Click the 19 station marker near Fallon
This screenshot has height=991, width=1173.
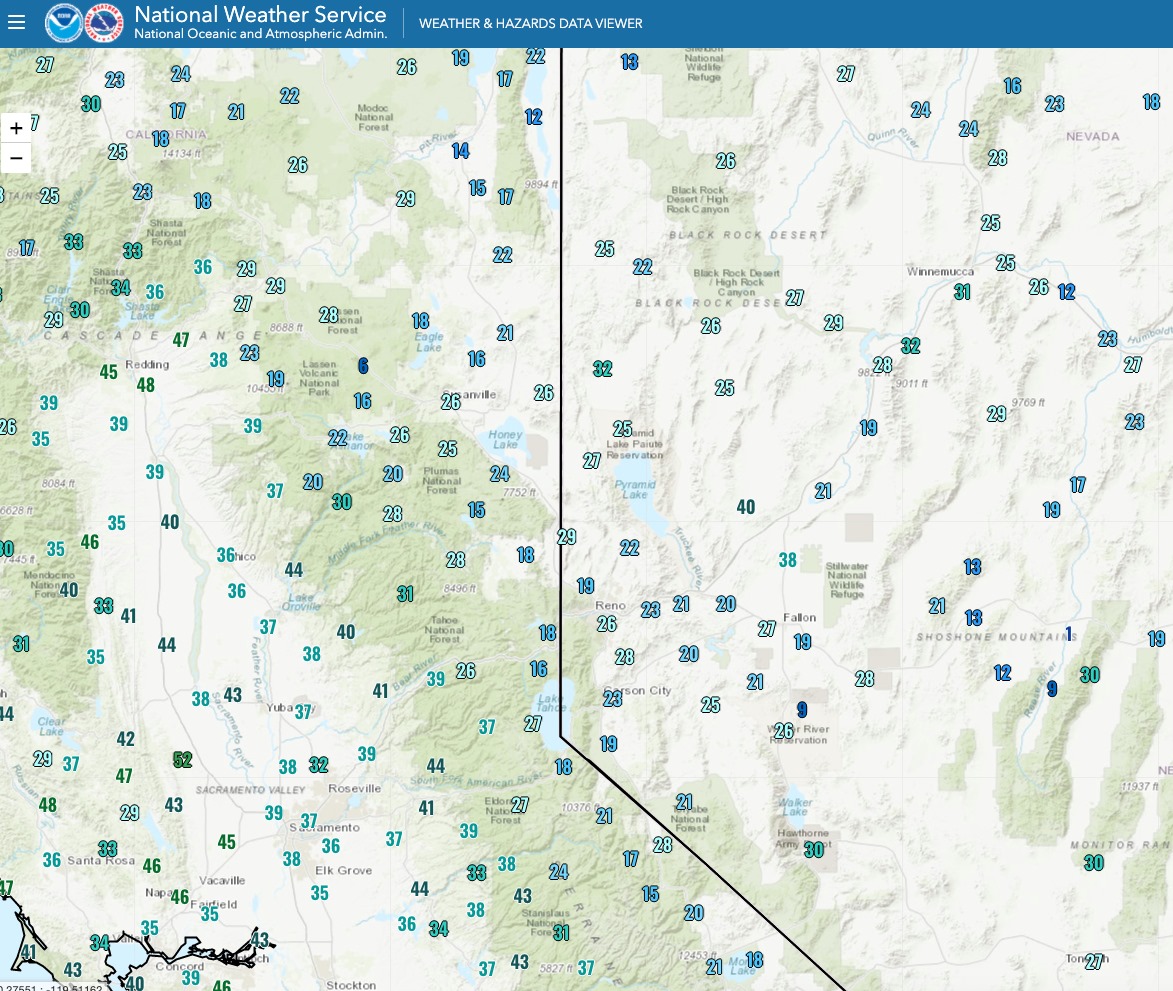(x=802, y=642)
